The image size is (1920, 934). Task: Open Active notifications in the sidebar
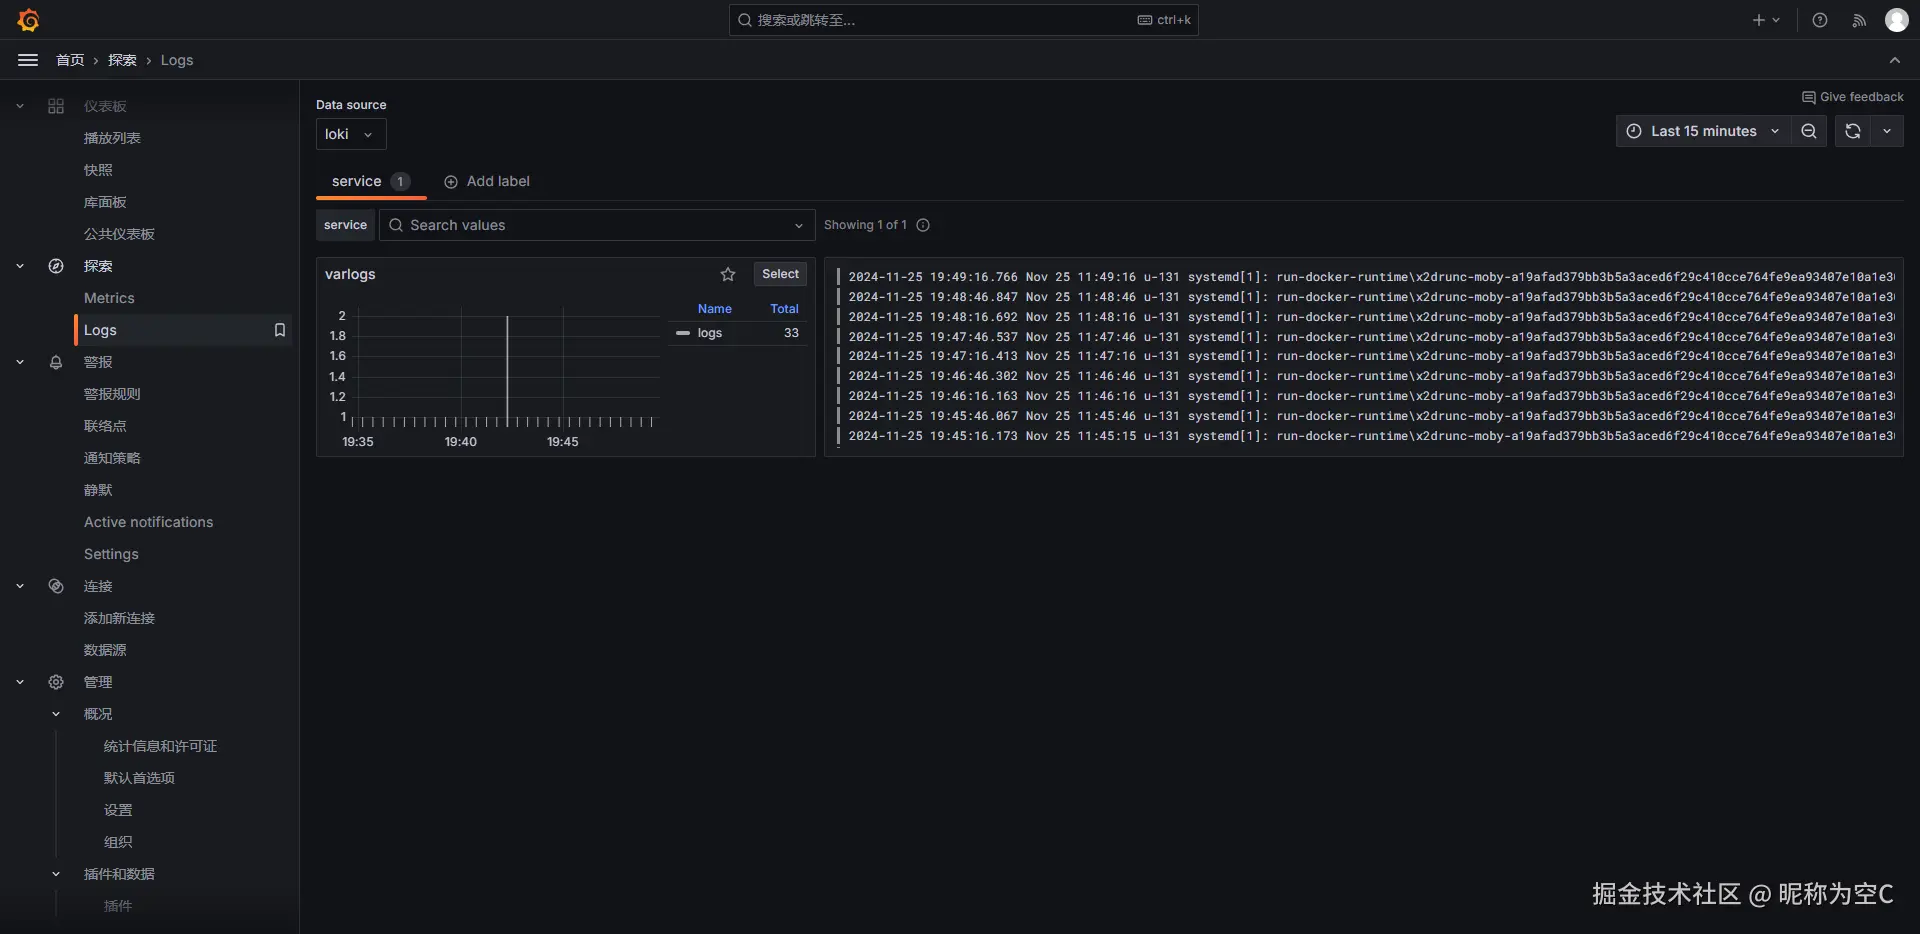tap(148, 522)
